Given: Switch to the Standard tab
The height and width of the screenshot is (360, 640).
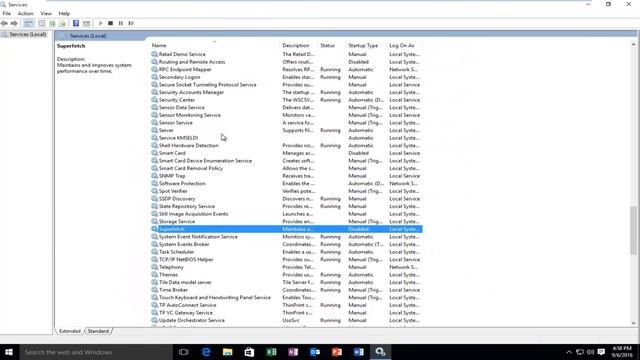Looking at the screenshot, I should 98,331.
